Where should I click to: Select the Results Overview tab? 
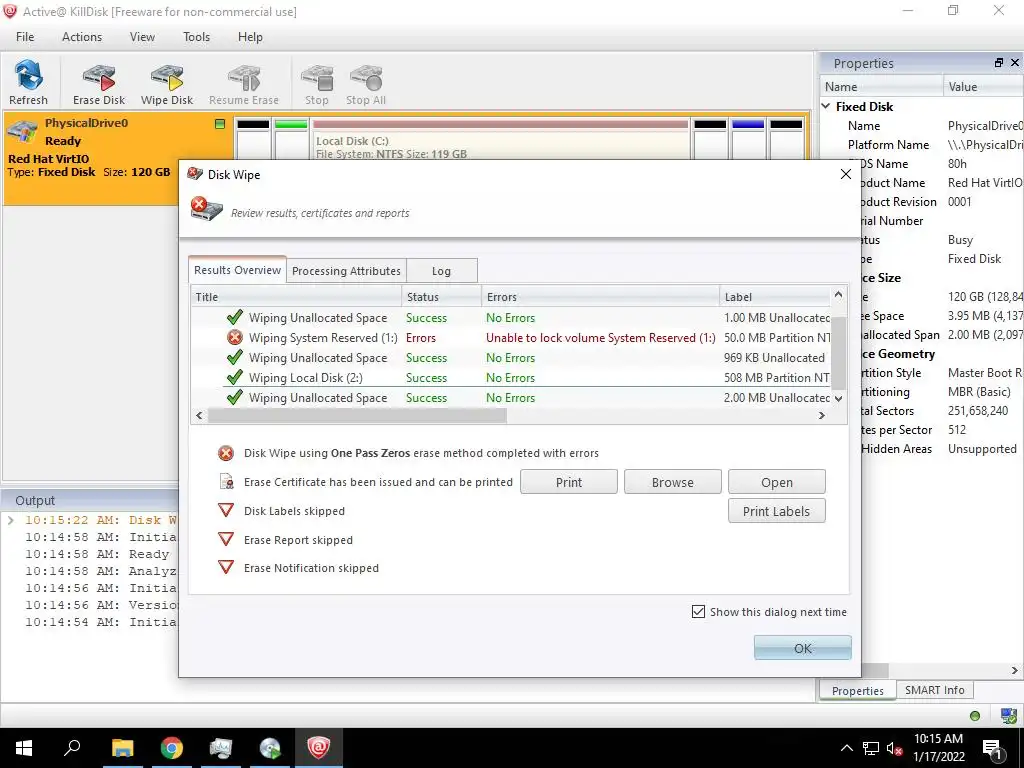tap(237, 270)
